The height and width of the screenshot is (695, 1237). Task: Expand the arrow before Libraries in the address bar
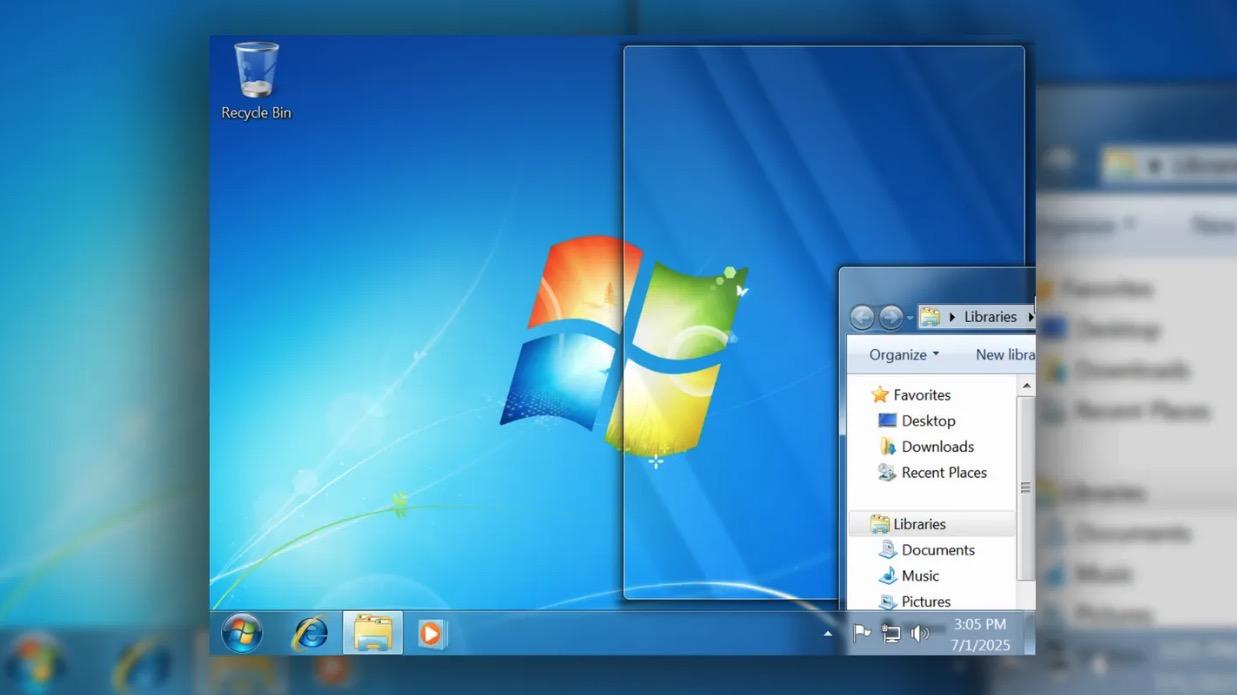click(952, 317)
